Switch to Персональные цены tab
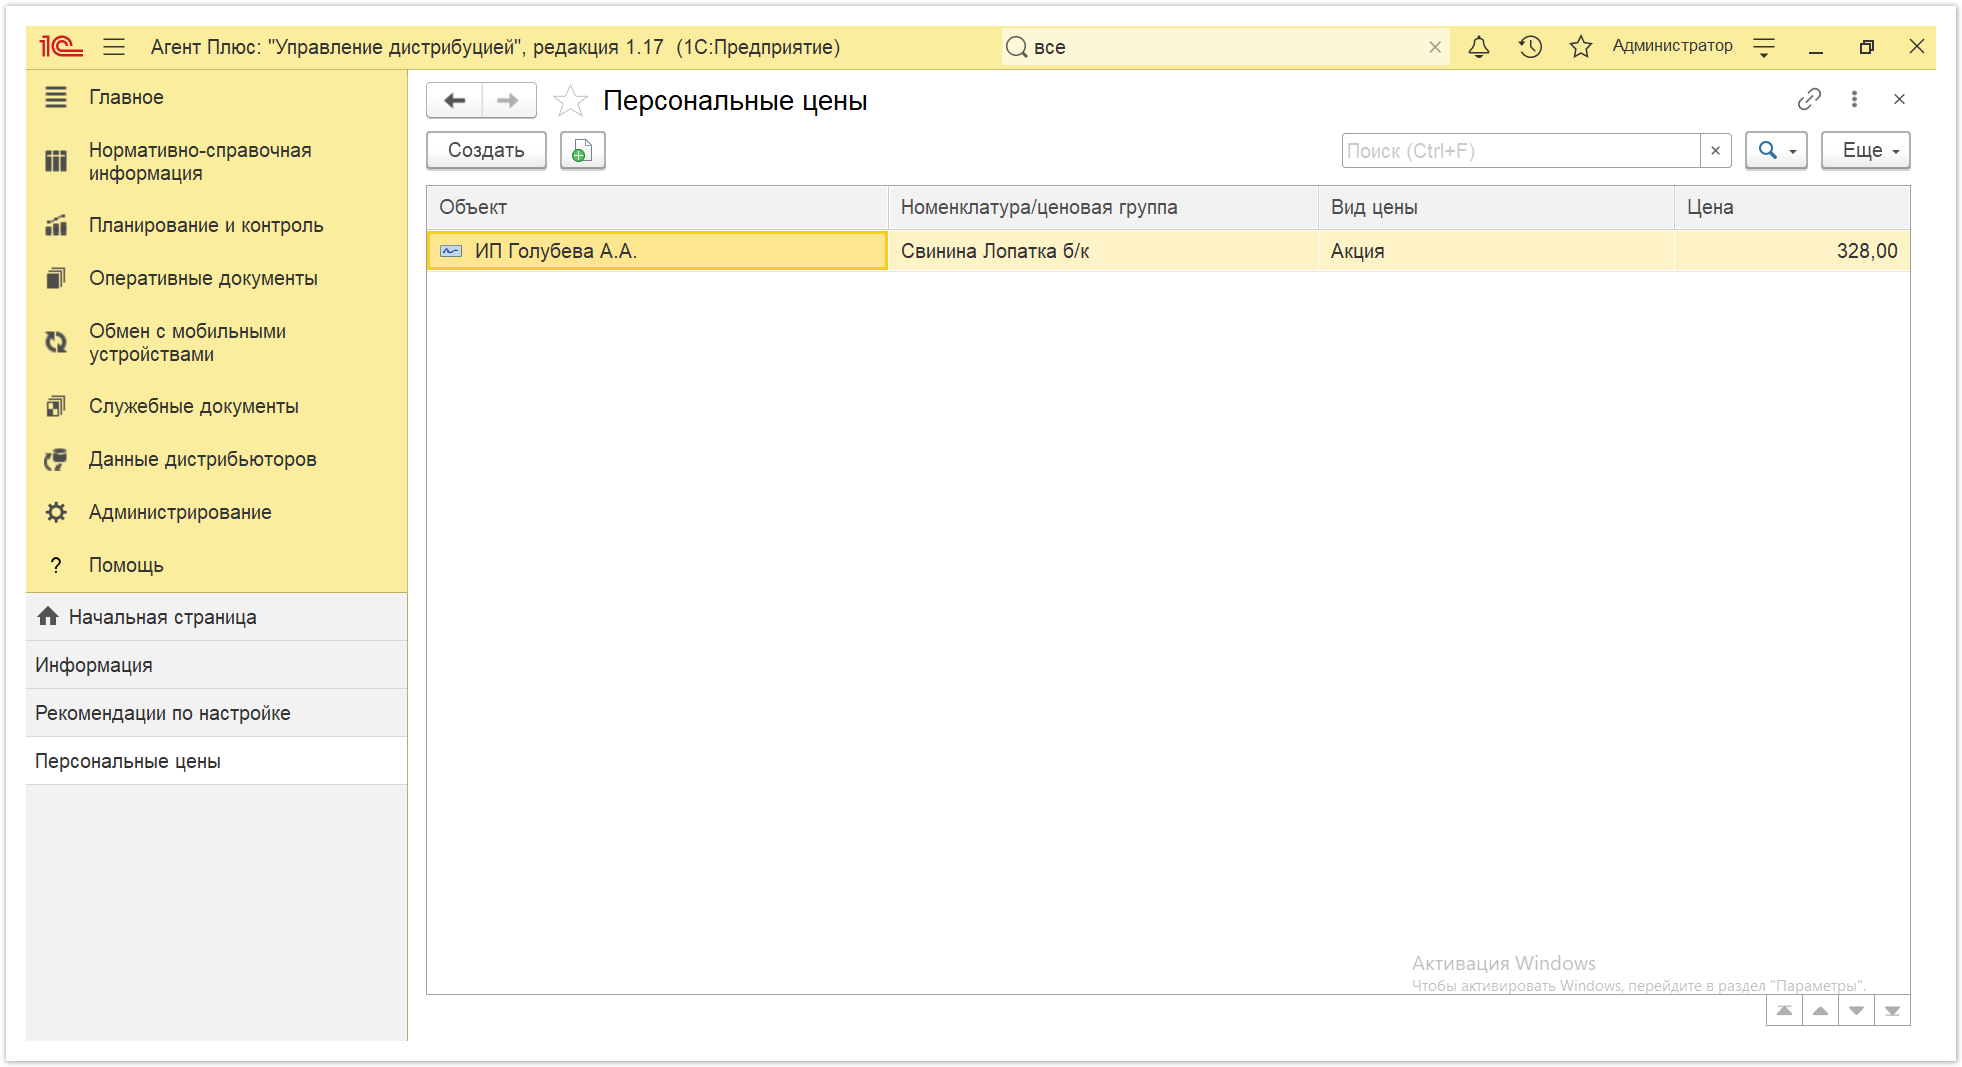1962x1067 pixels. click(x=216, y=761)
